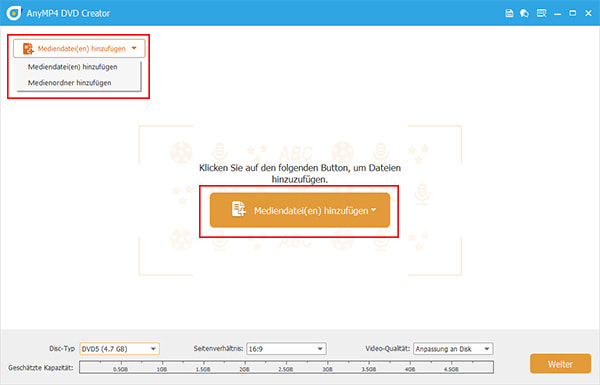Click the Geschätzte Kapazität capacity bar
Image resolution: width=600 pixels, height=385 pixels.
286,367
